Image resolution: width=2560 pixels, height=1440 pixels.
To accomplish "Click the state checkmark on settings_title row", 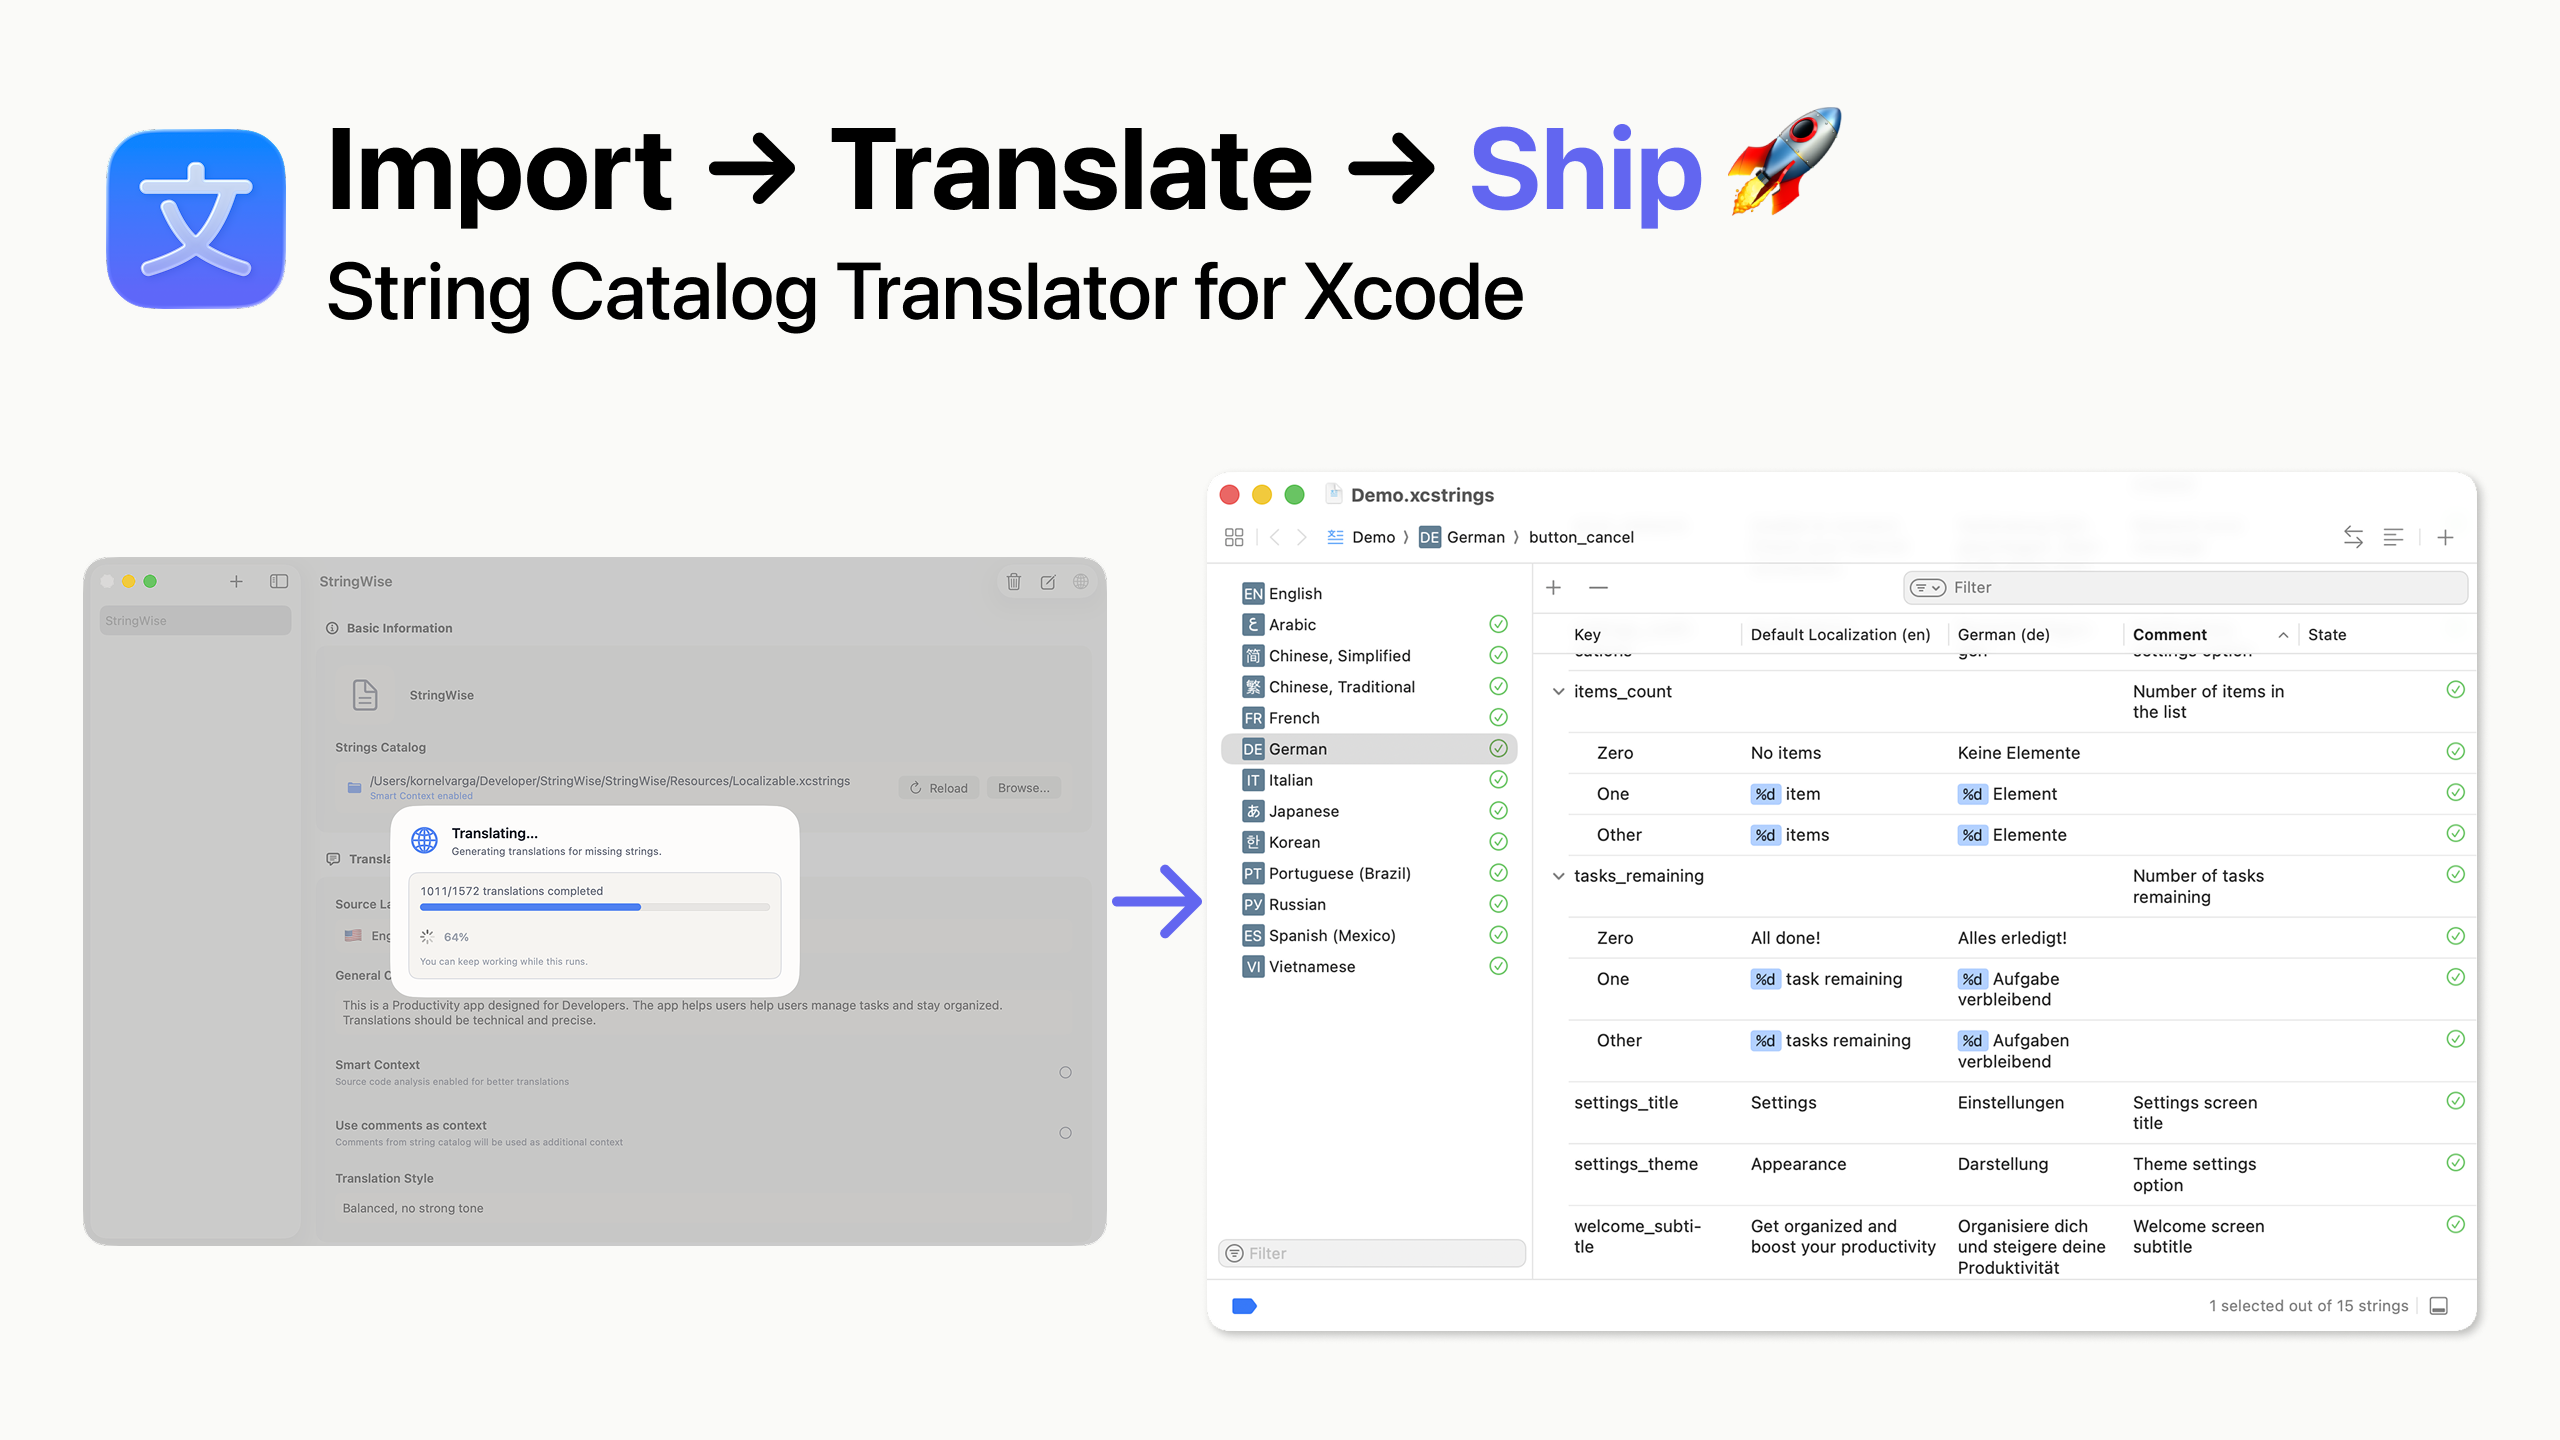I will [x=2455, y=1101].
